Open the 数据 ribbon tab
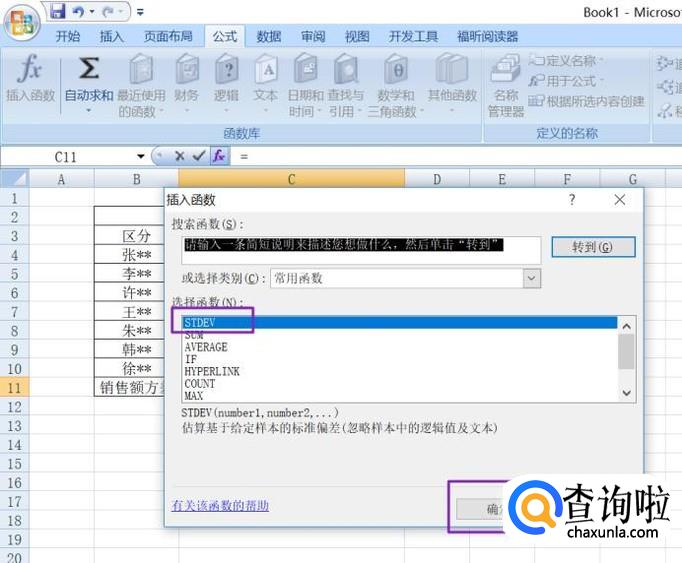682x563 pixels. [269, 36]
